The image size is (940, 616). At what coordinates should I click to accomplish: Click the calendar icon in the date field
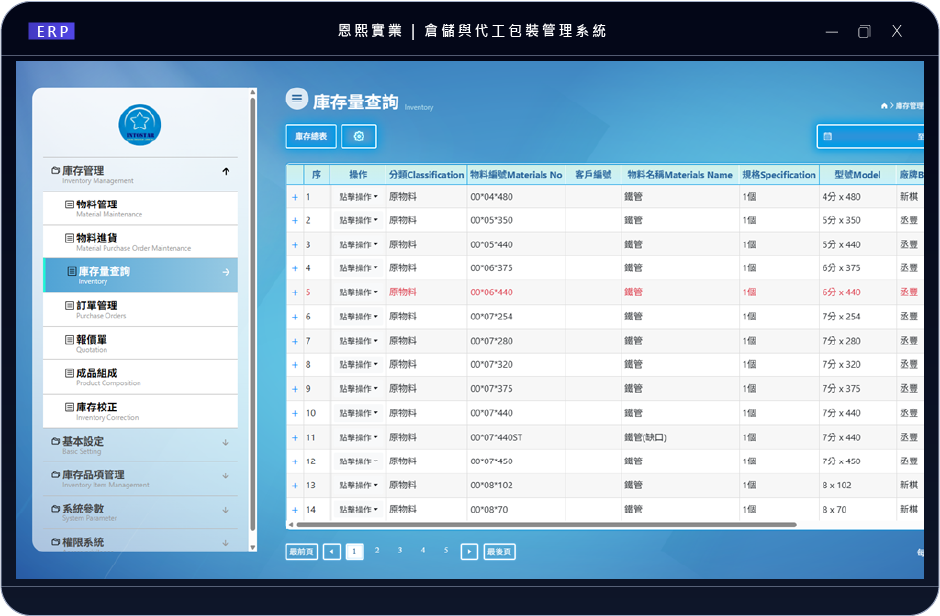tap(828, 136)
